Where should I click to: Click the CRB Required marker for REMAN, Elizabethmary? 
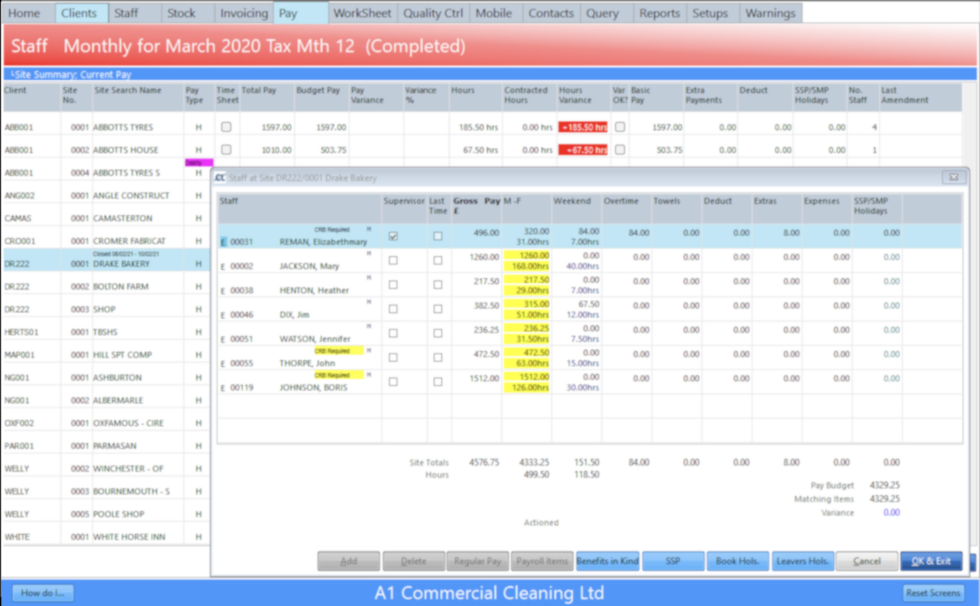pos(332,229)
